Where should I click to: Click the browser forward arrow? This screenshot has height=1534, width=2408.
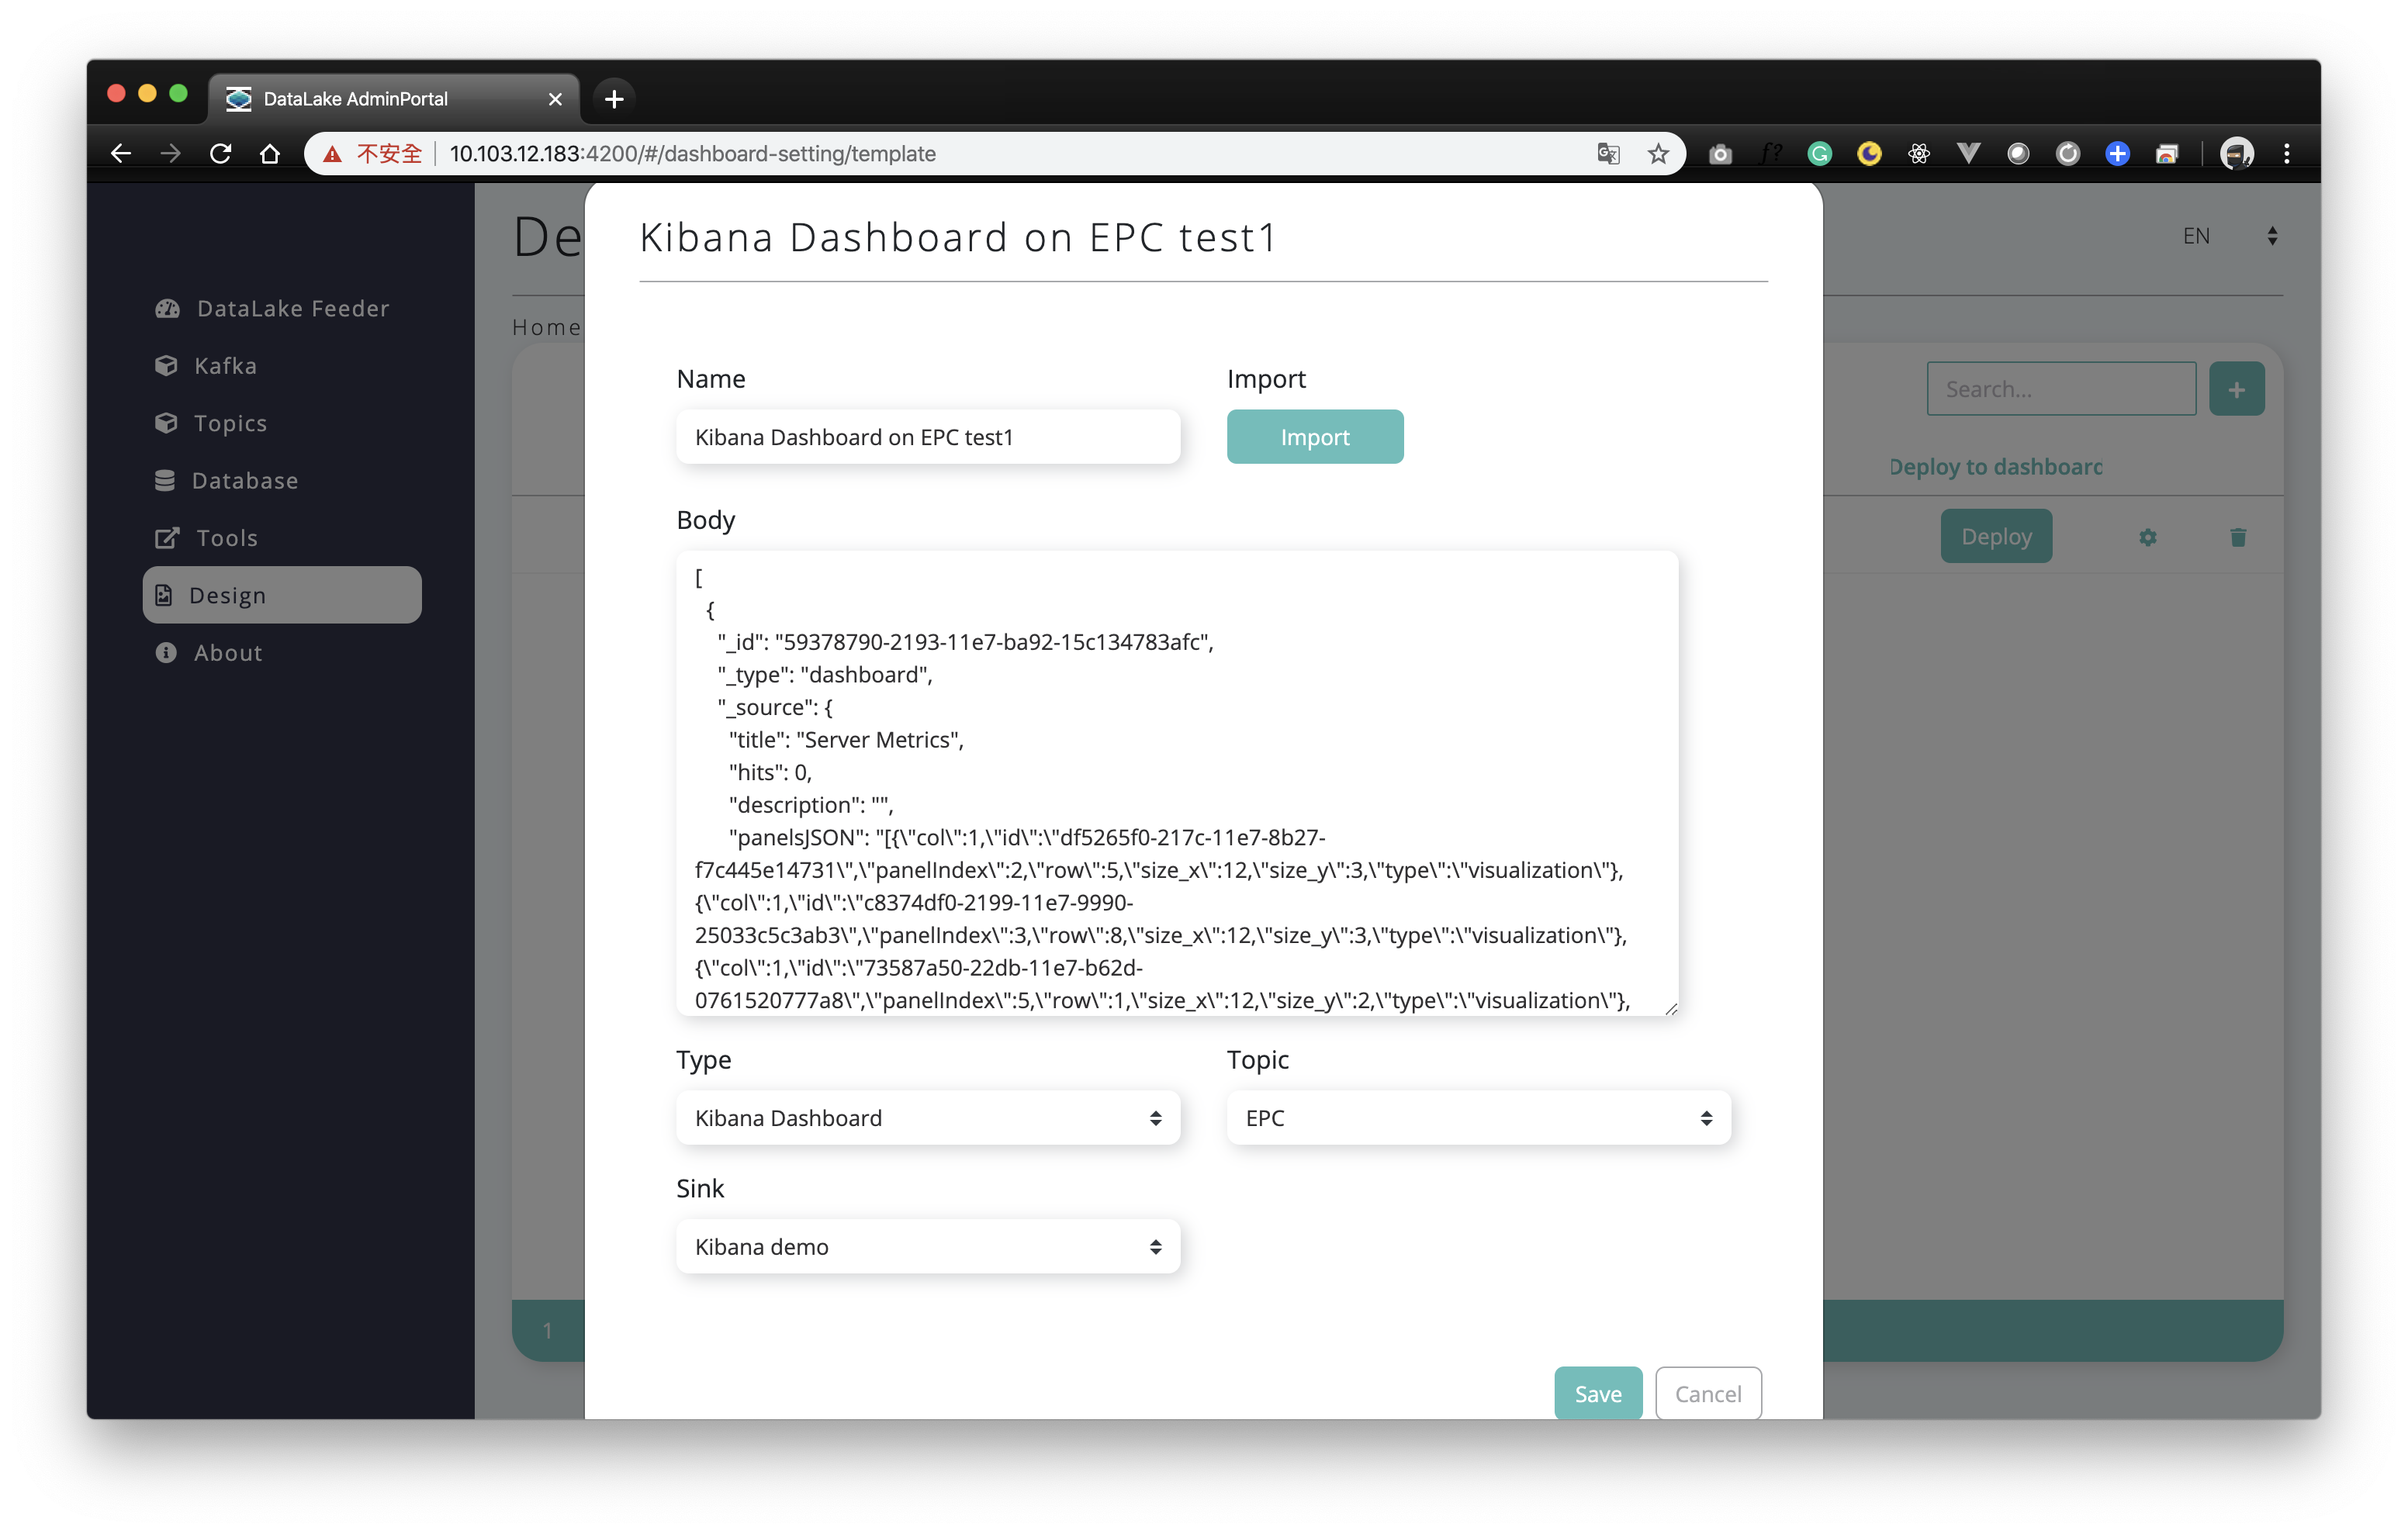coord(171,153)
